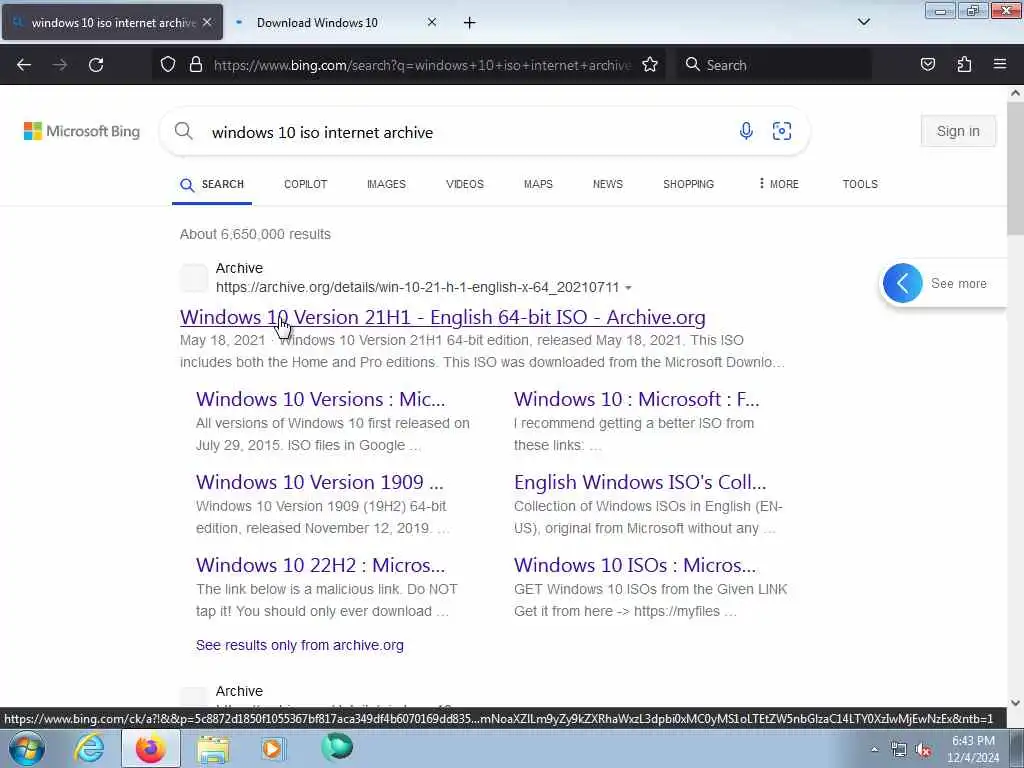Open the MORE search categories menu

coord(778,184)
